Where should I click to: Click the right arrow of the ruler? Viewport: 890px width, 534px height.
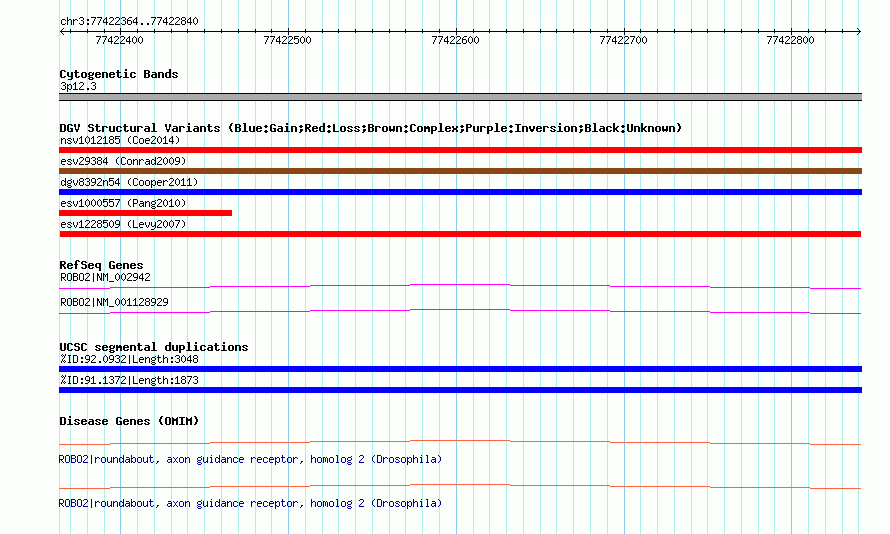[x=859, y=31]
